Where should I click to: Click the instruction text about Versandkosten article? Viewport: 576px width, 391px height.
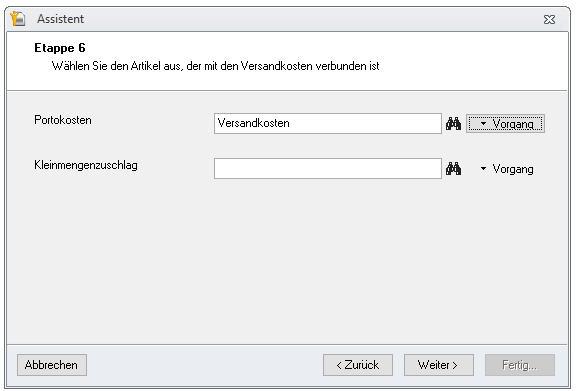coord(216,66)
